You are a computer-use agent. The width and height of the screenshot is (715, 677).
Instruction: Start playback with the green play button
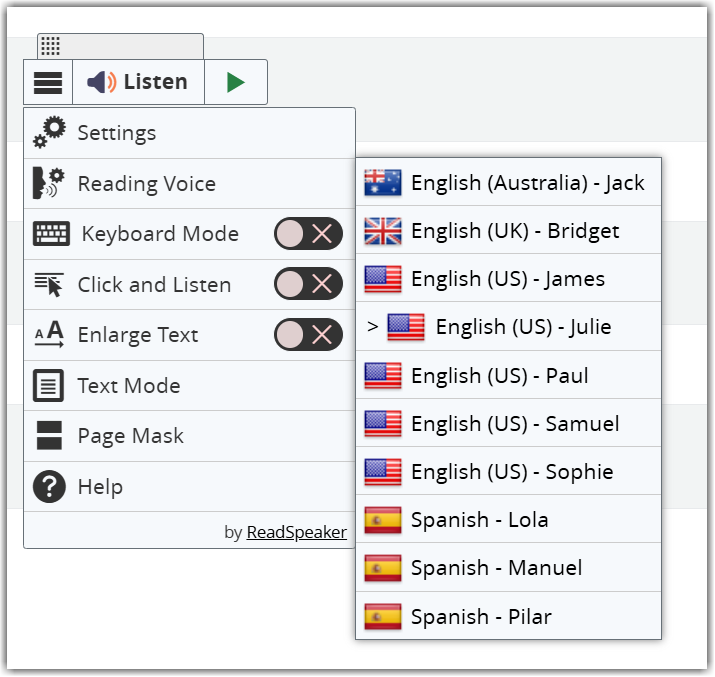pyautogui.click(x=236, y=83)
